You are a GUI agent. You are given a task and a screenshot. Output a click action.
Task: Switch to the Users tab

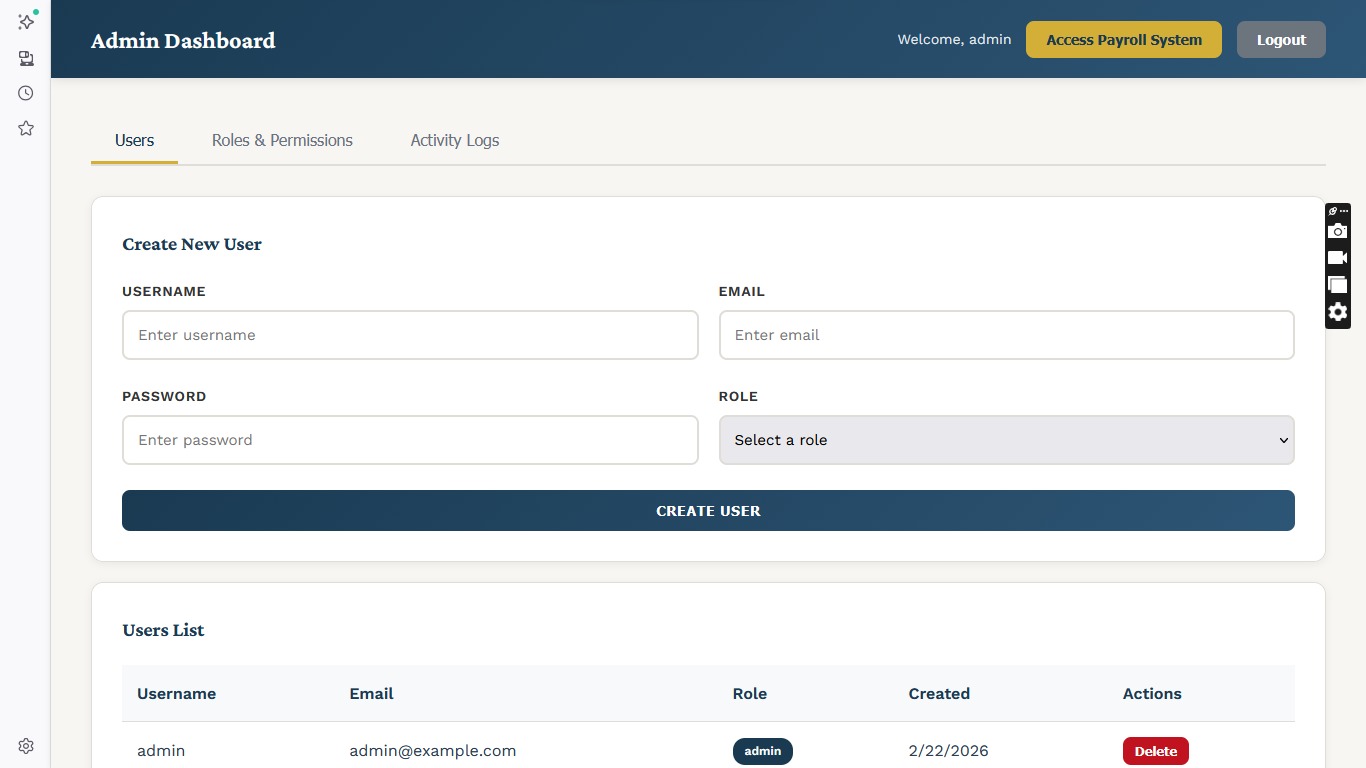134,140
